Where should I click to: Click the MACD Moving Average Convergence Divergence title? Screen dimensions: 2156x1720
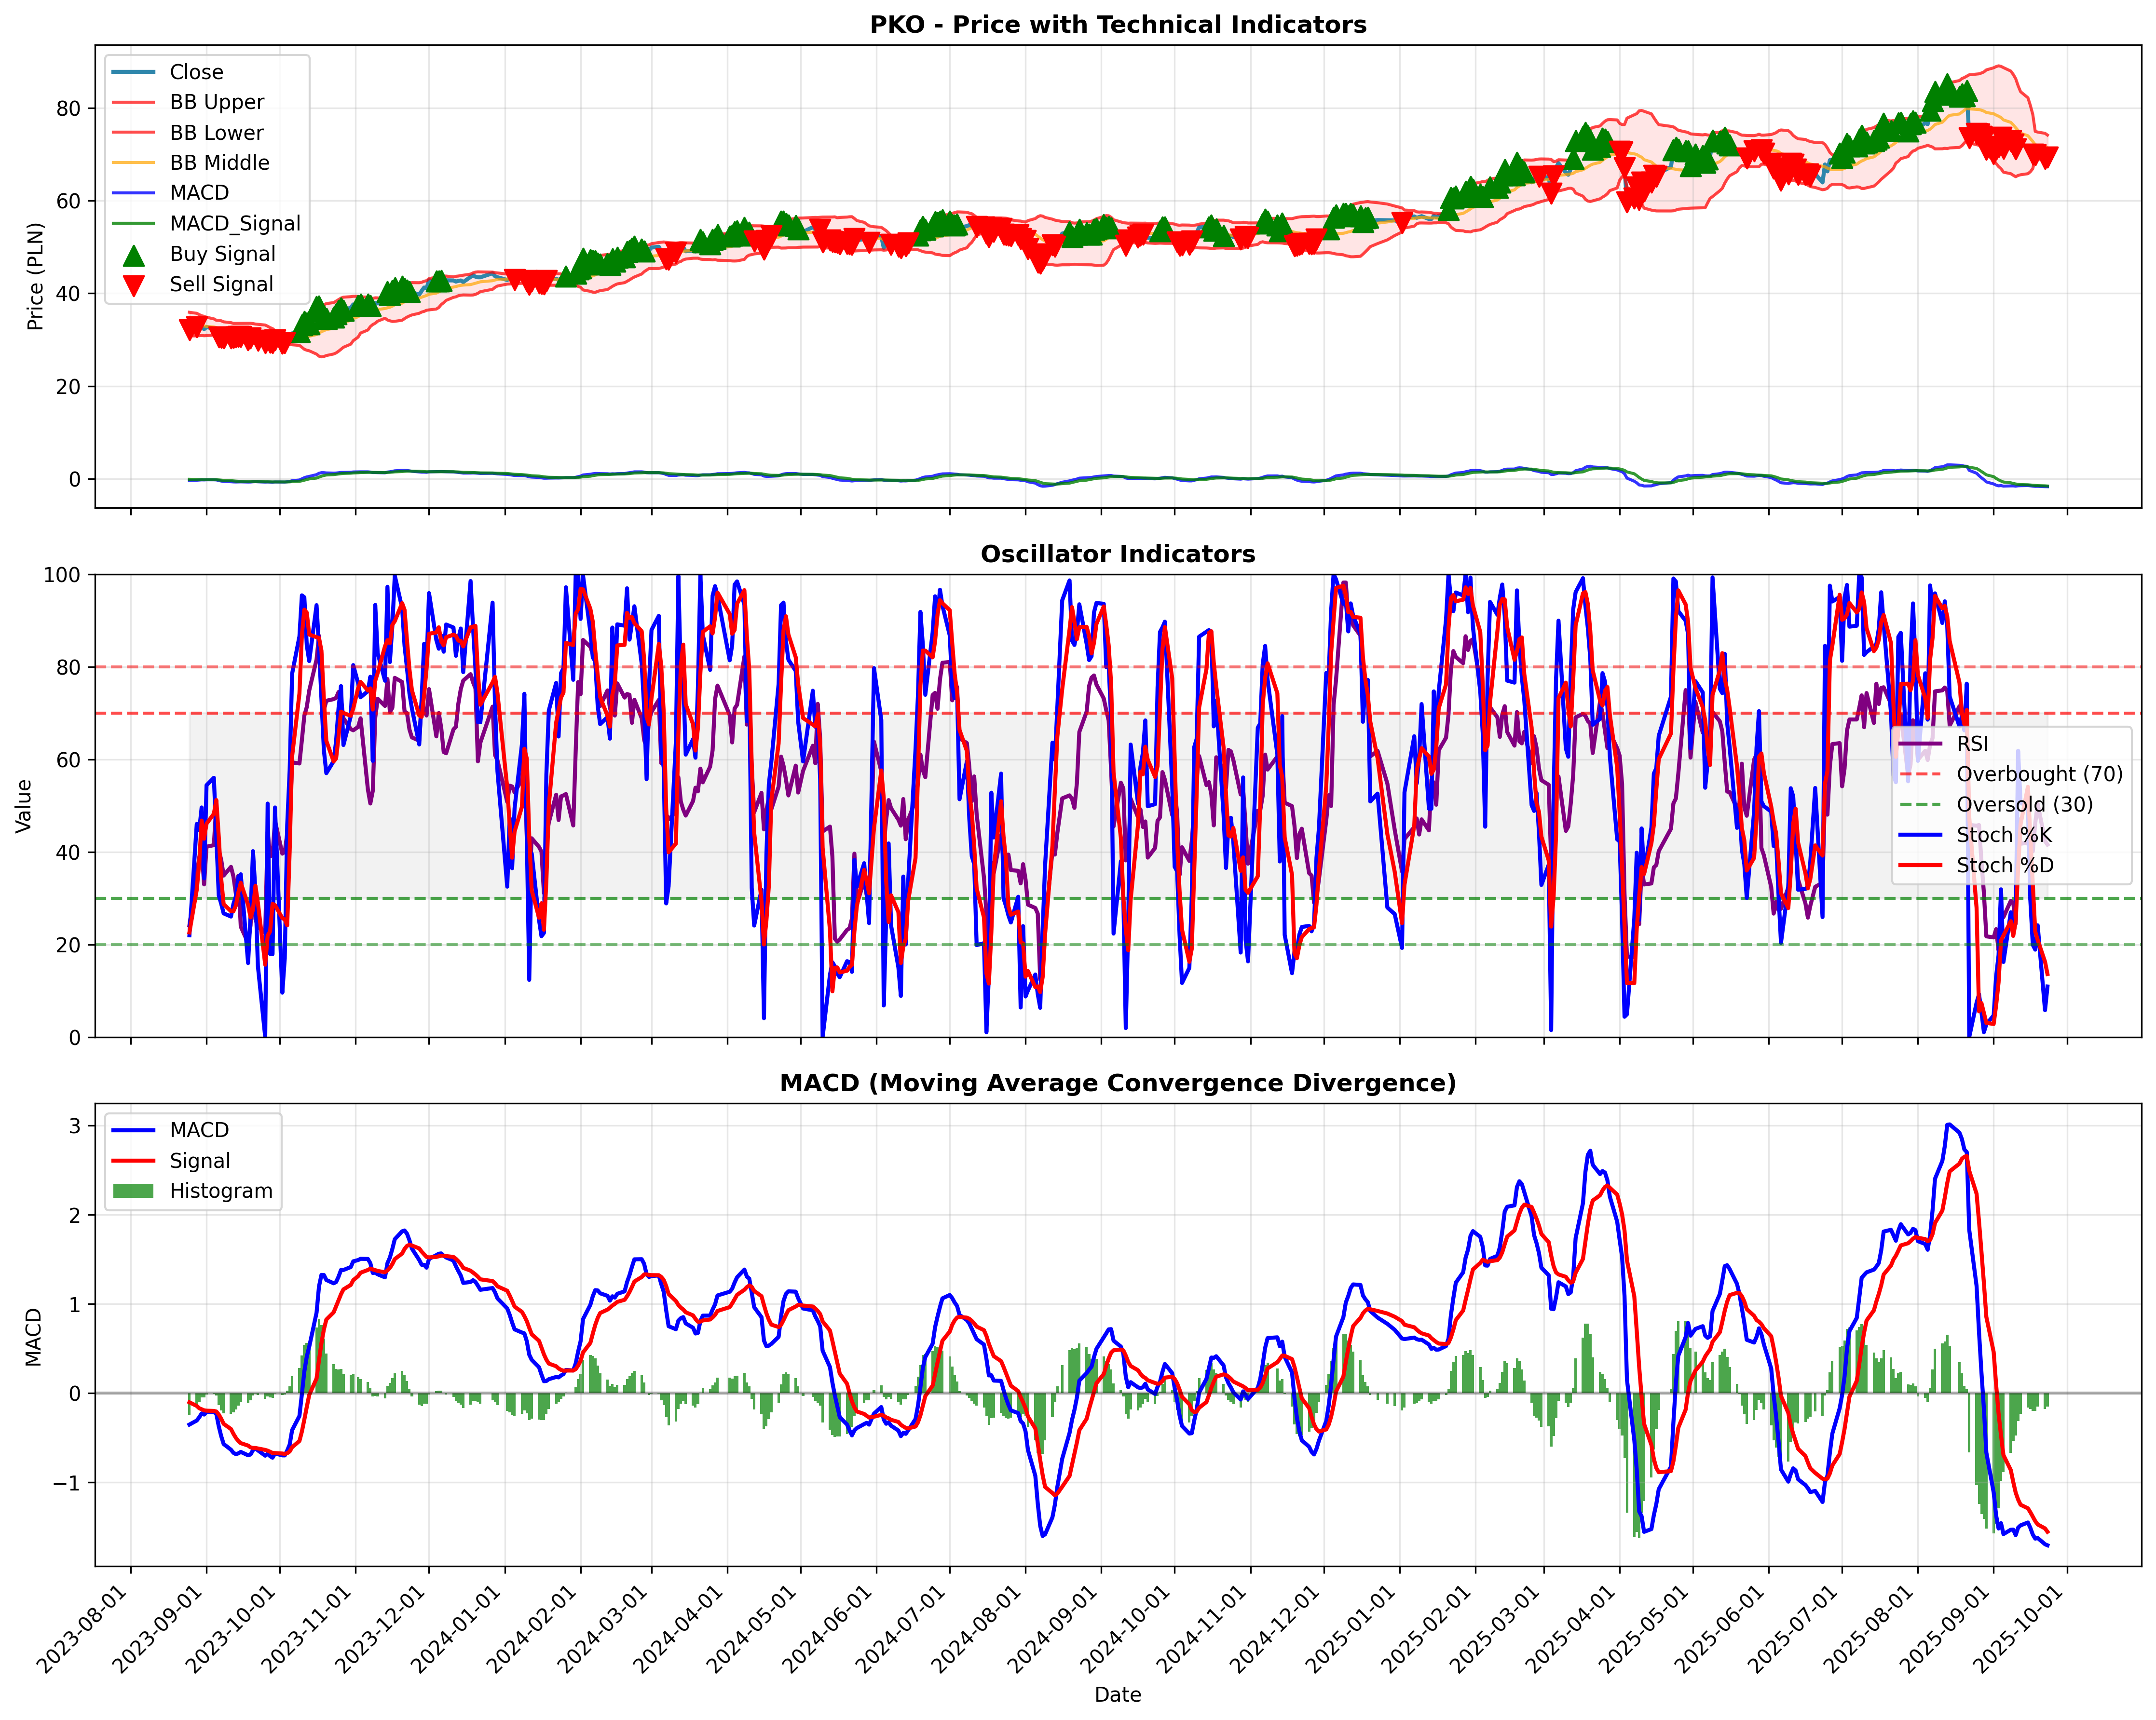(x=1118, y=1083)
